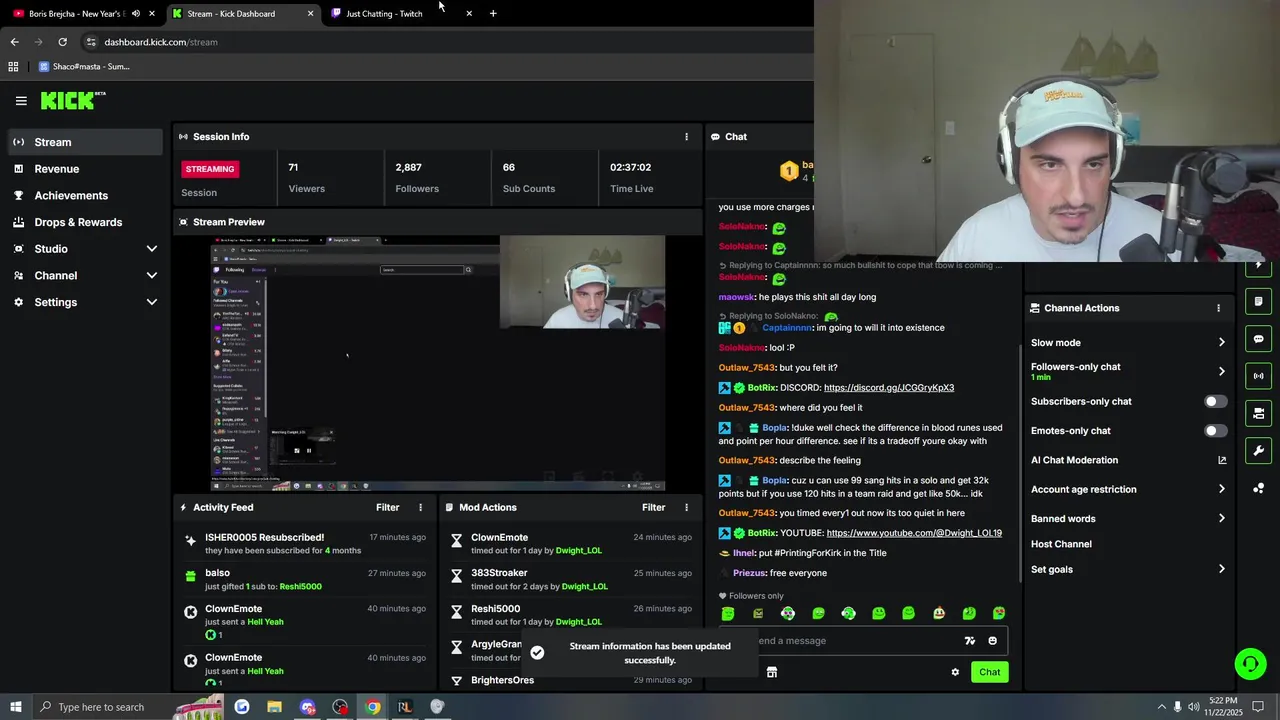Go back in the browser
Viewport: 1280px width, 720px height.
[x=14, y=42]
